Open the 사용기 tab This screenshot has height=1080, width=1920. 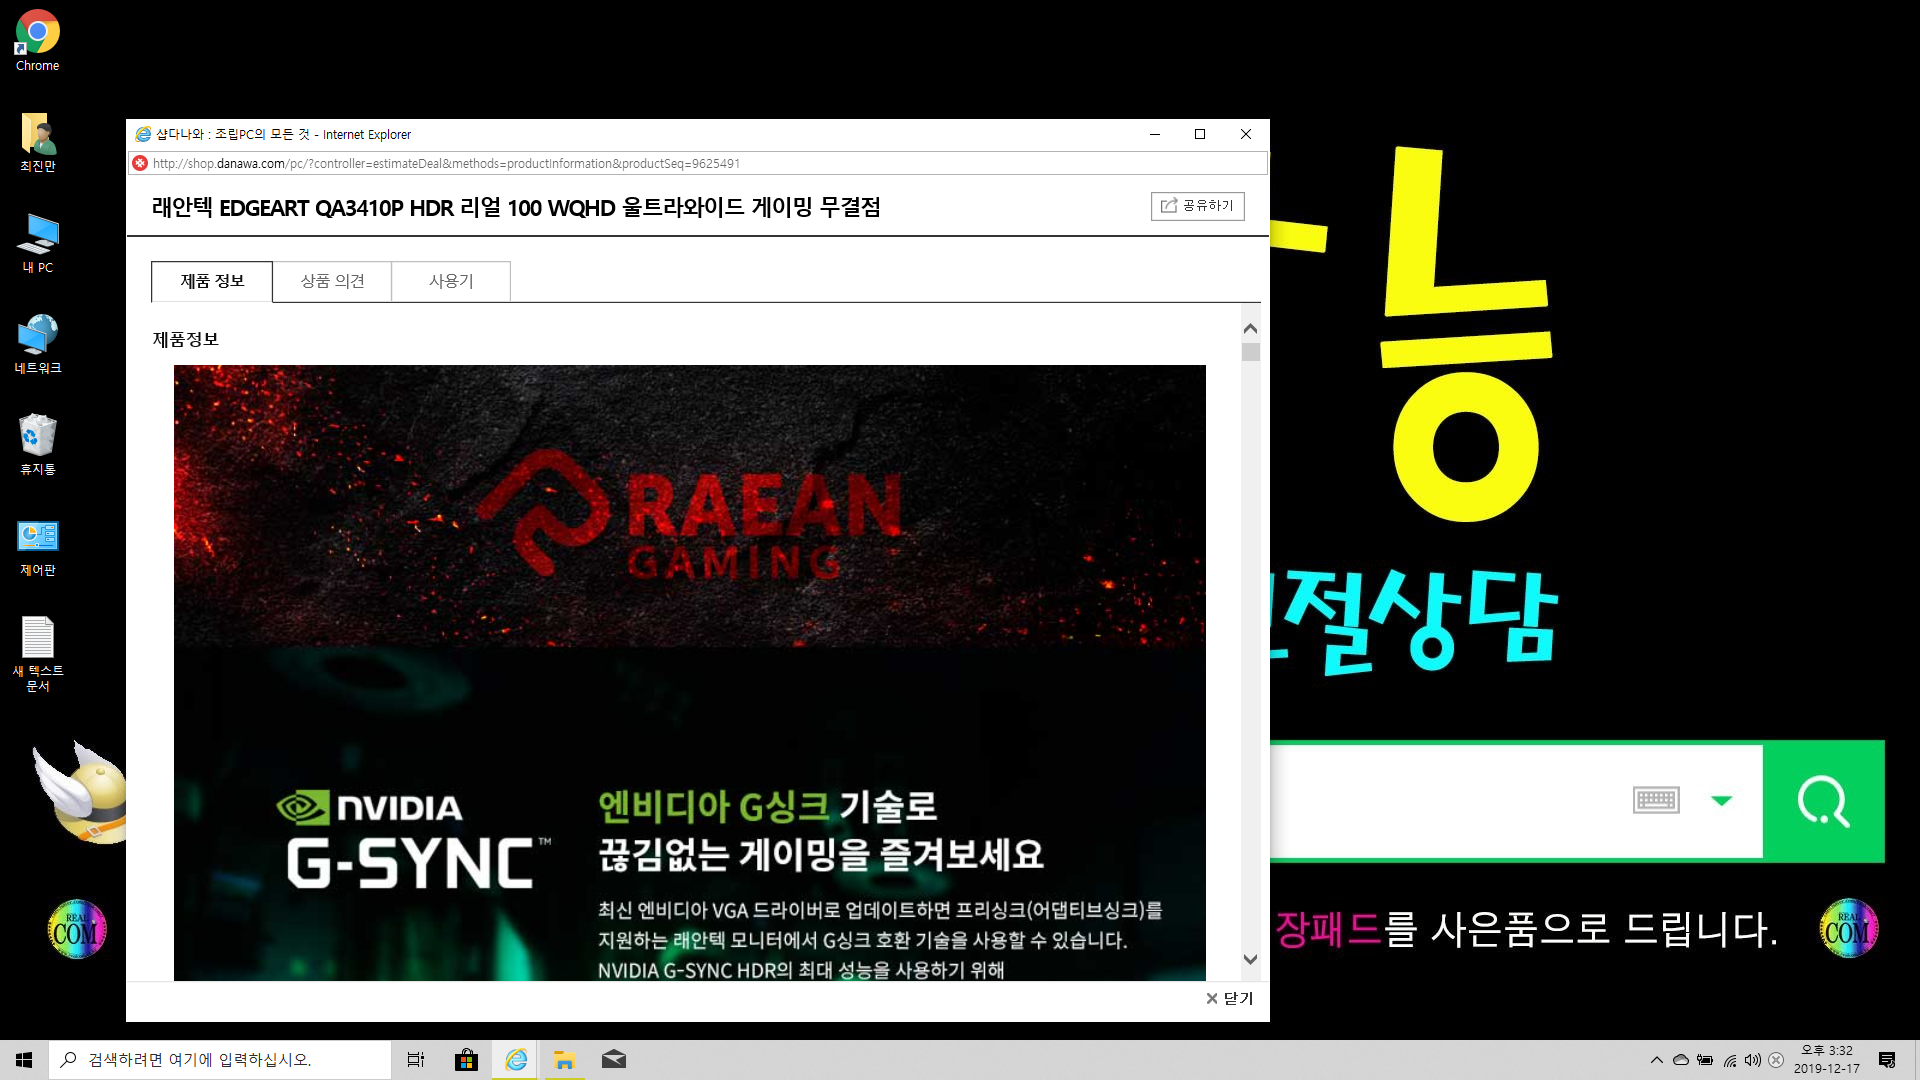coord(451,281)
